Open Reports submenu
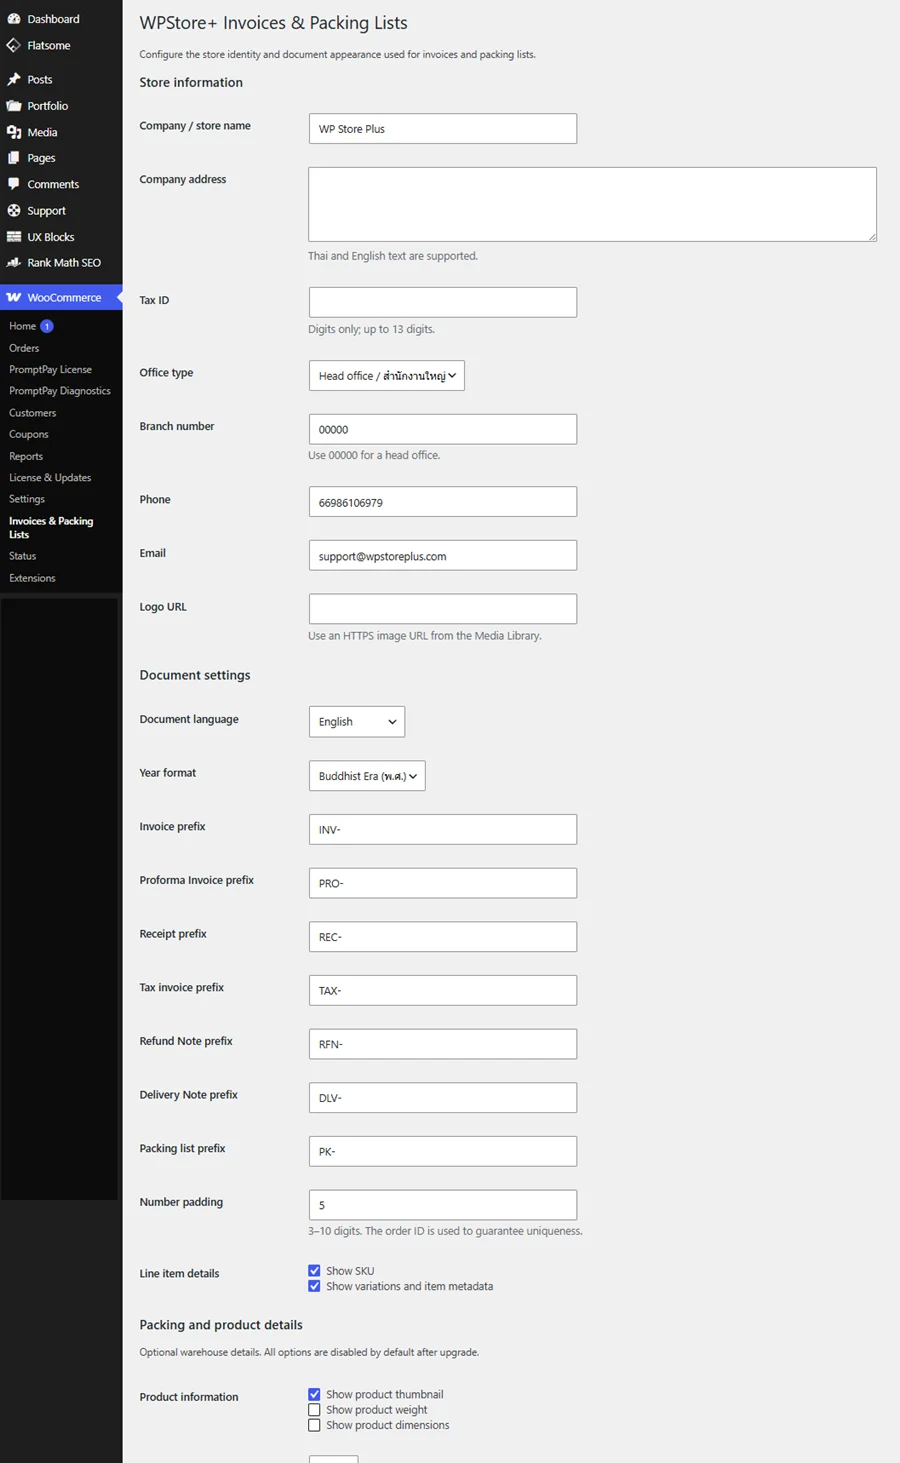The width and height of the screenshot is (900, 1463). pyautogui.click(x=26, y=456)
